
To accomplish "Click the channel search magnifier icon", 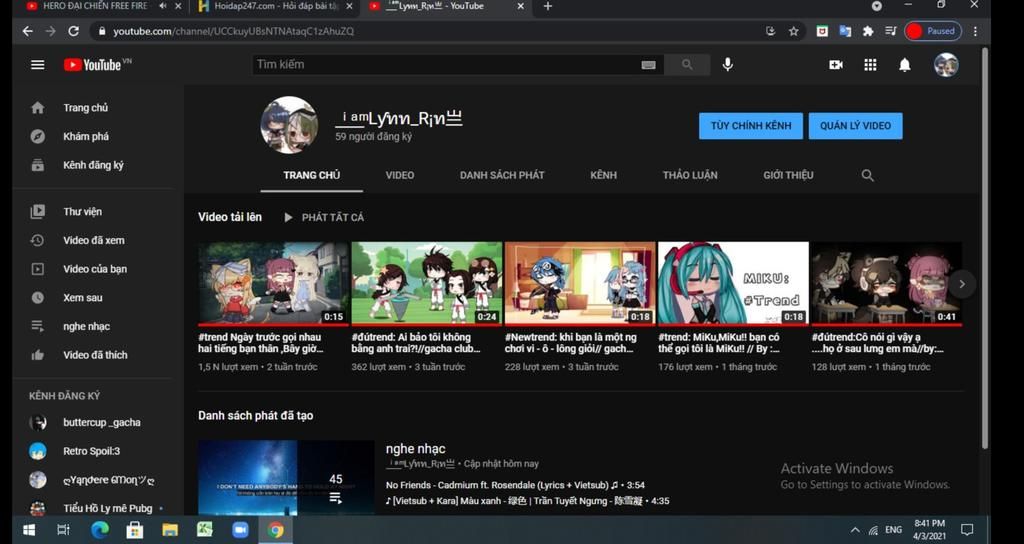I will [x=867, y=175].
